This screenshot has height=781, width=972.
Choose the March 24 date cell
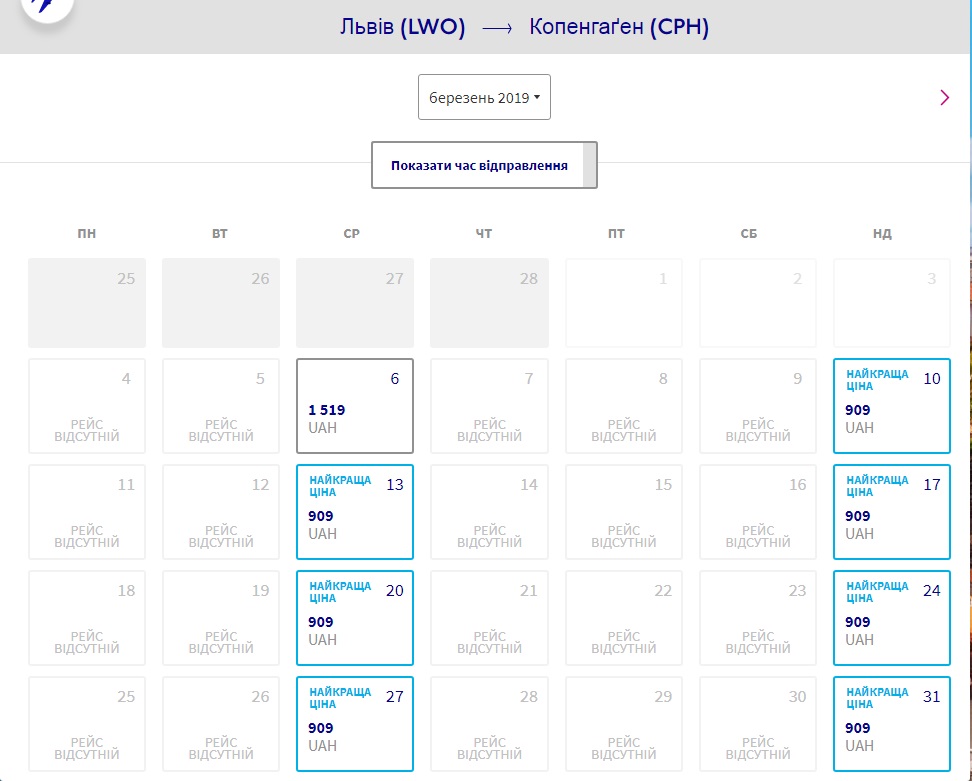(891, 618)
